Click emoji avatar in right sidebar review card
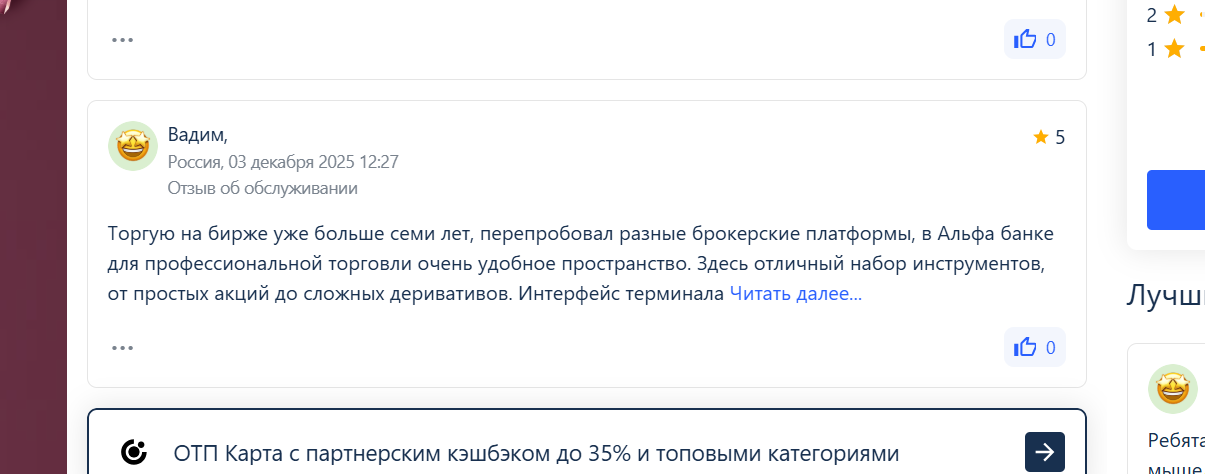Image resolution: width=1205 pixels, height=474 pixels. pos(1172,389)
